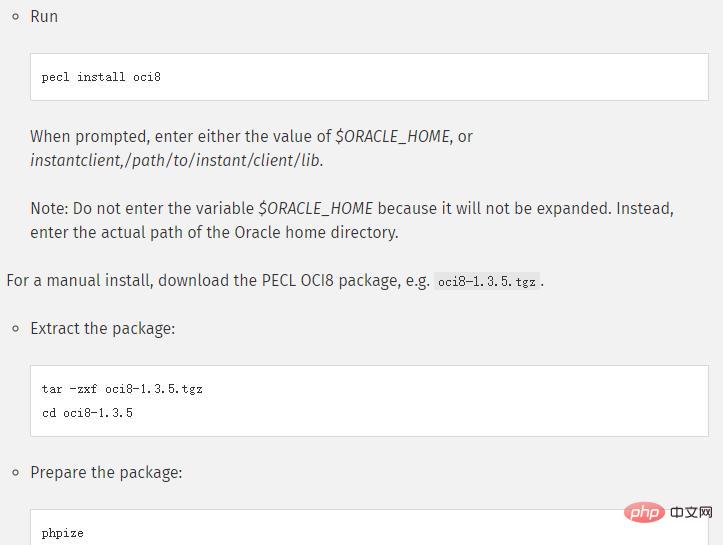Click the php logo badge
Image resolution: width=723 pixels, height=545 pixels.
(643, 512)
